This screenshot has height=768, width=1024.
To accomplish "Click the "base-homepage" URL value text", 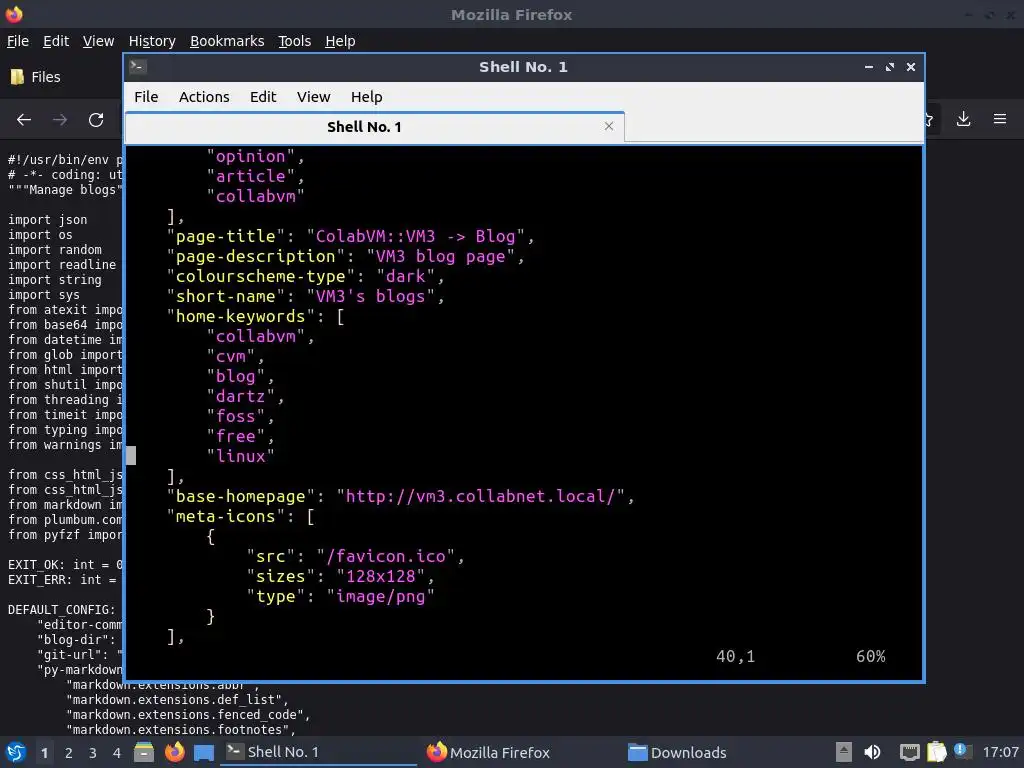I will click(x=480, y=496).
